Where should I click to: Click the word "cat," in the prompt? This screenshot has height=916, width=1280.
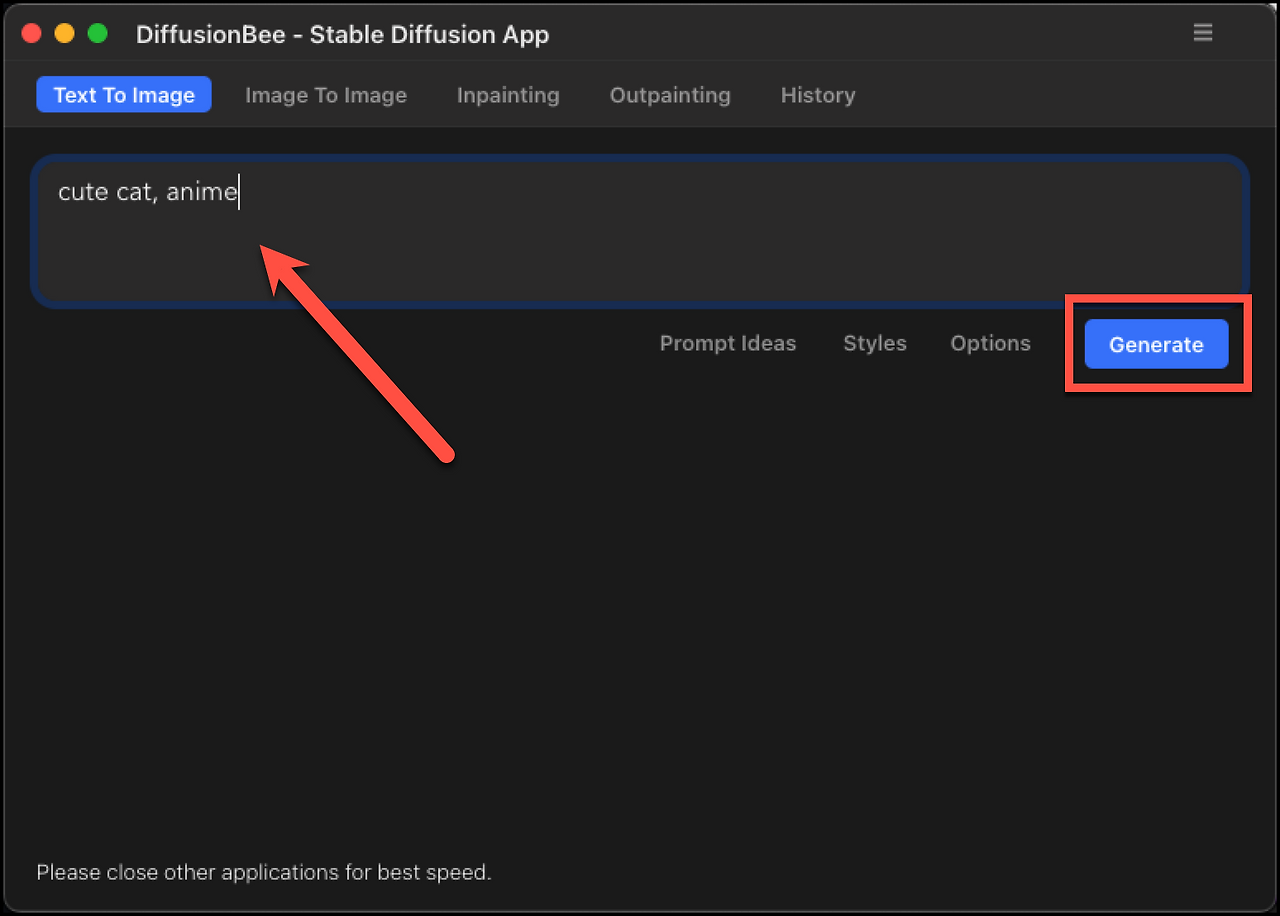tap(137, 192)
